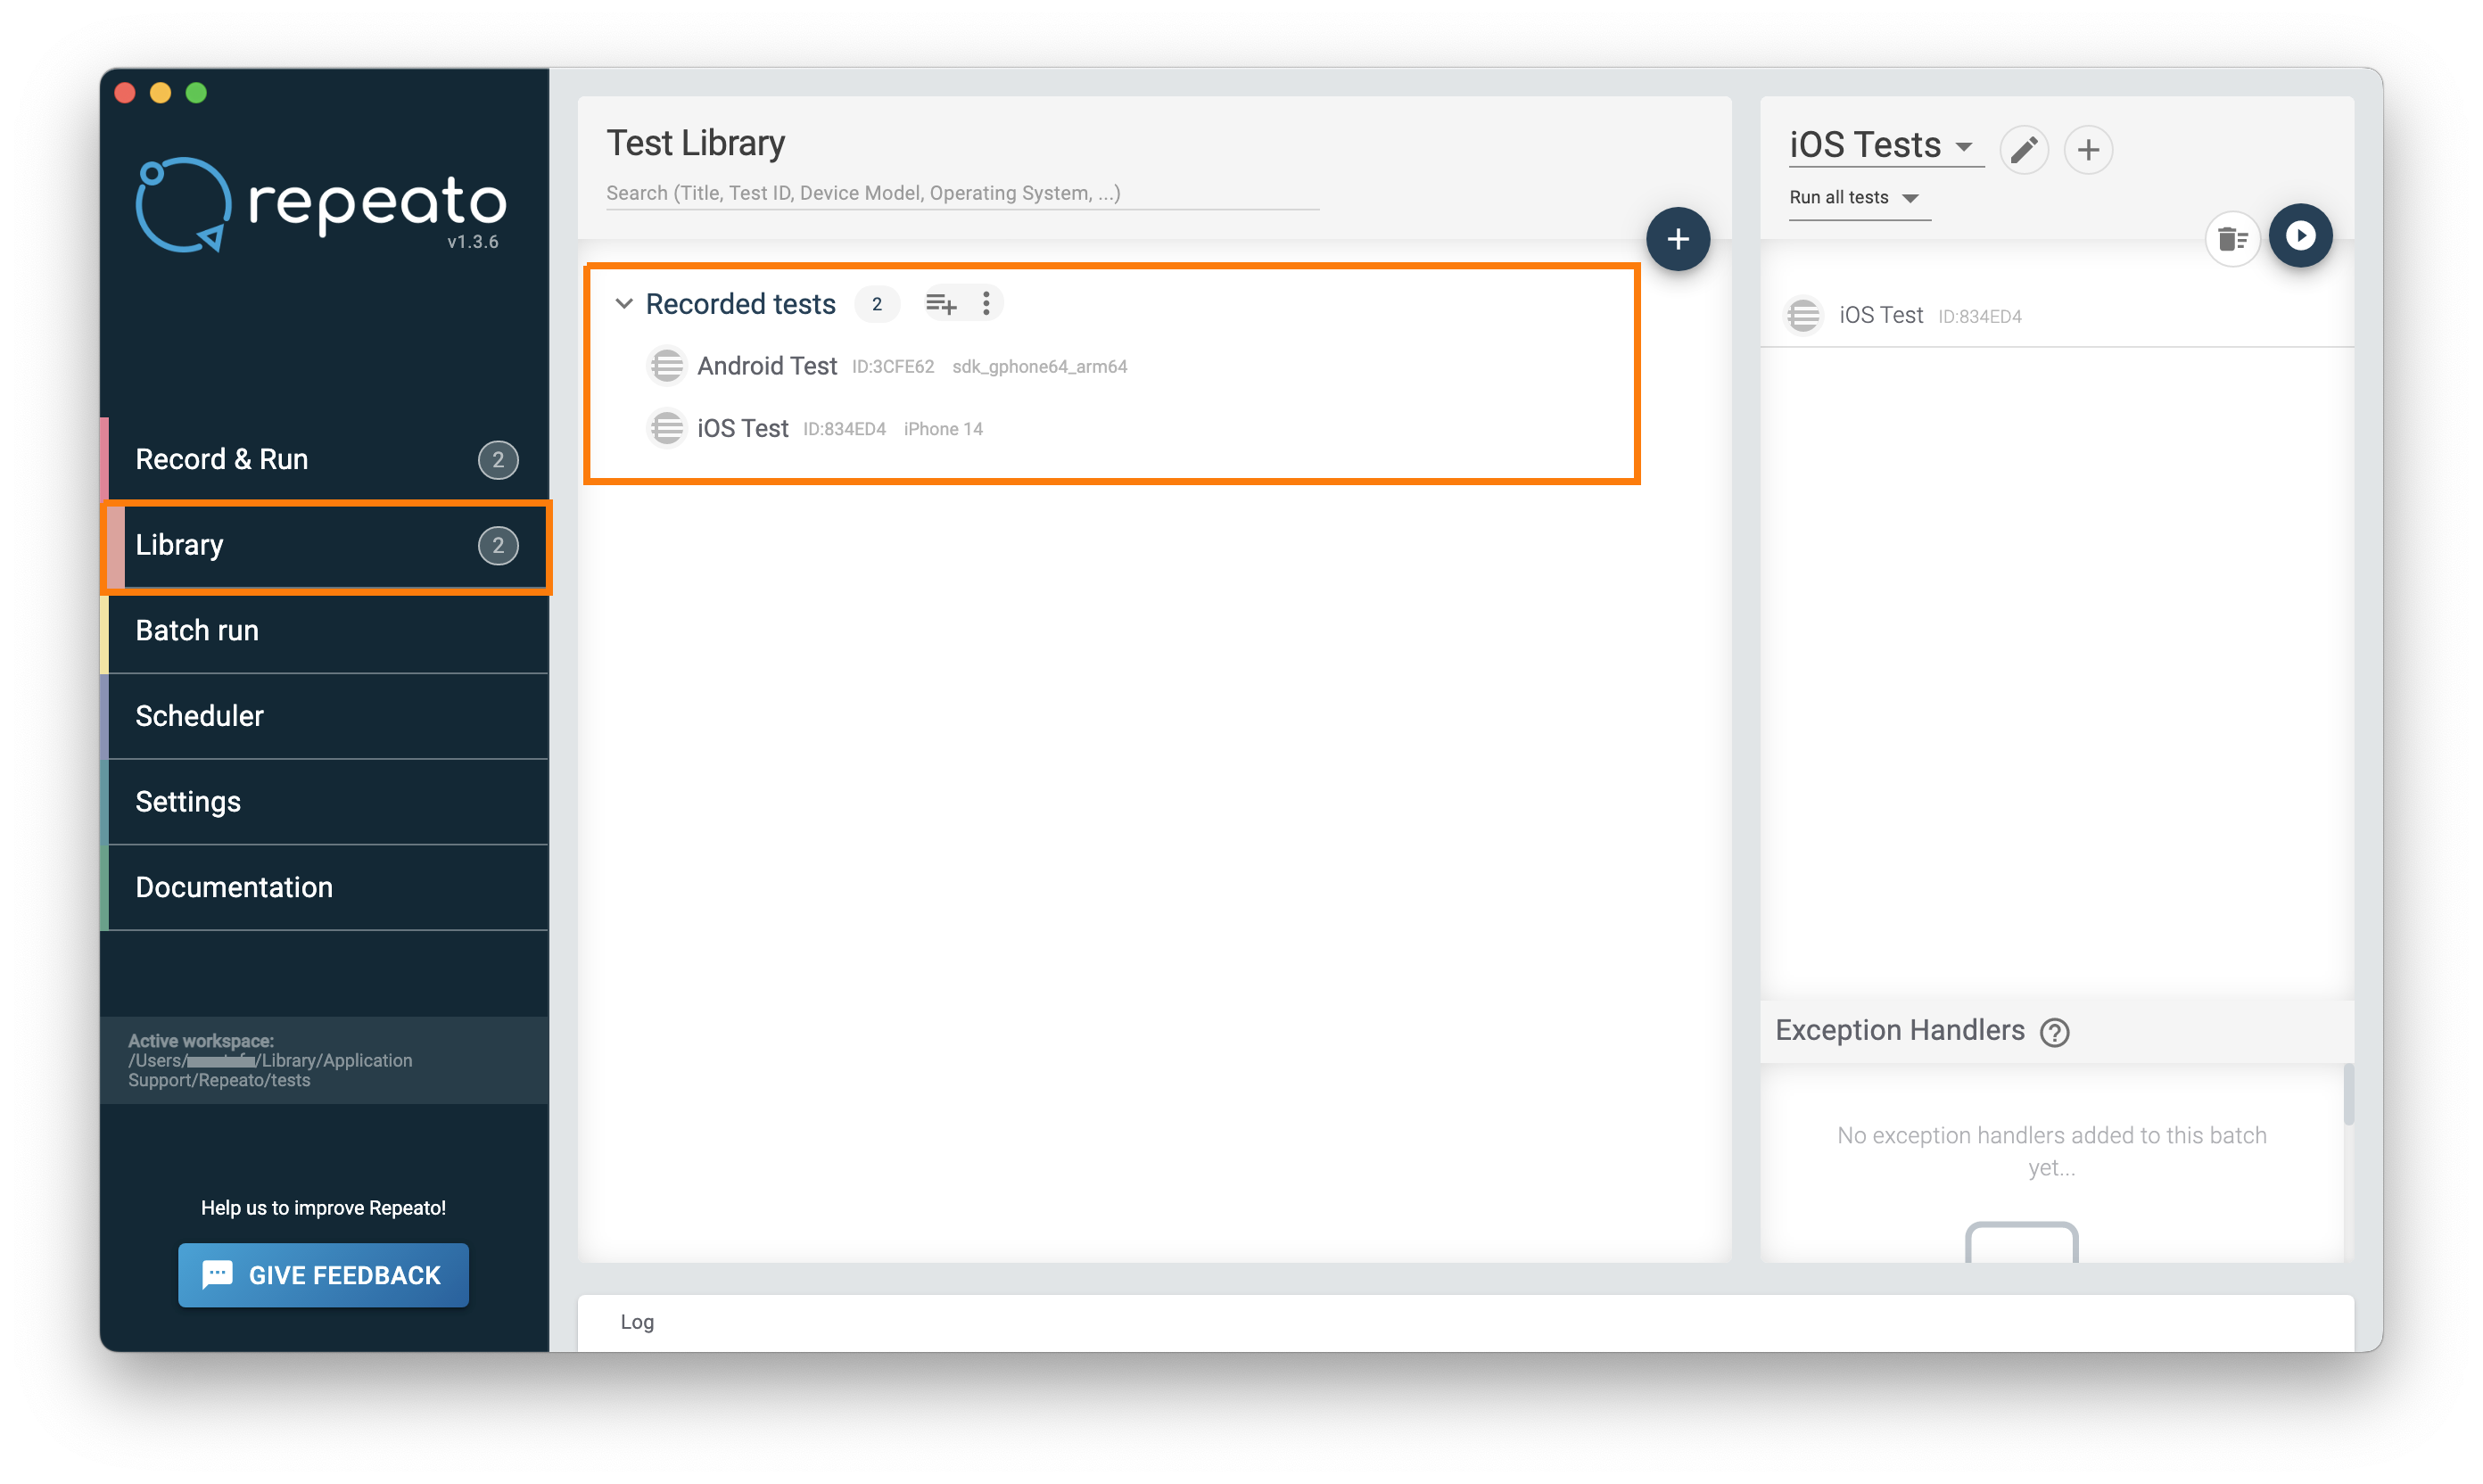Viewport: 2483px width, 1484px height.
Task: Select iOS Test entry in the batch list
Action: point(2056,316)
